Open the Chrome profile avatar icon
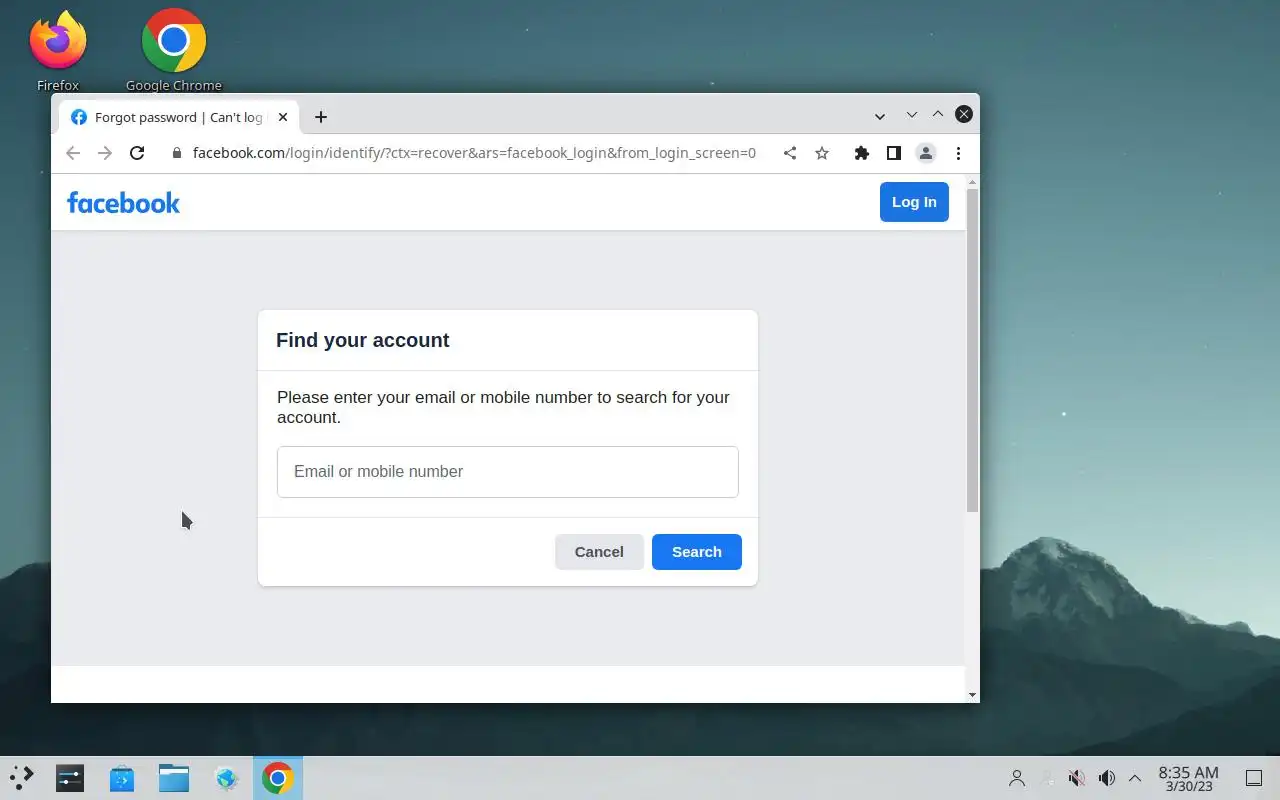 926,153
